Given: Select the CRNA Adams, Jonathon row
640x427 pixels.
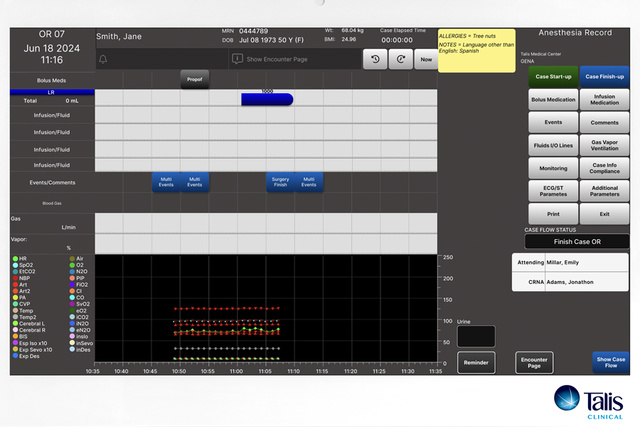Looking at the screenshot, I should coord(570,282).
